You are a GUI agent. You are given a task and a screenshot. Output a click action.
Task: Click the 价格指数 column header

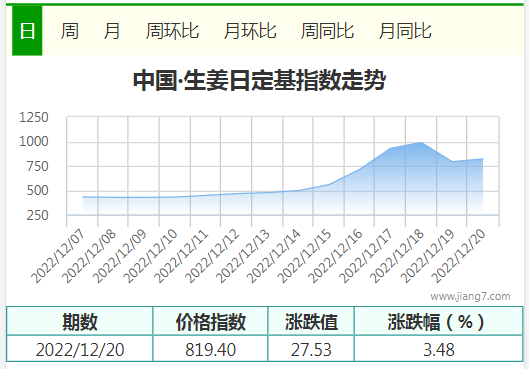click(210, 321)
